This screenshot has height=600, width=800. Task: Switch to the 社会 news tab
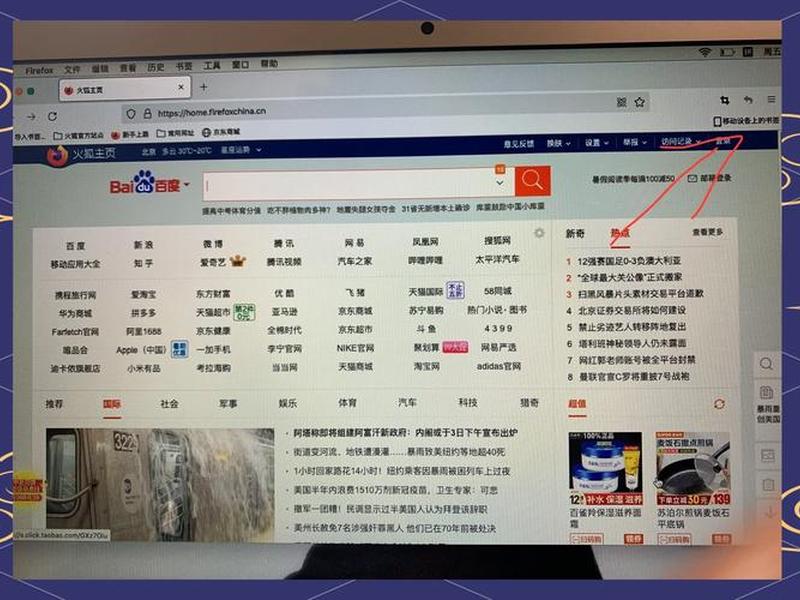(x=169, y=404)
